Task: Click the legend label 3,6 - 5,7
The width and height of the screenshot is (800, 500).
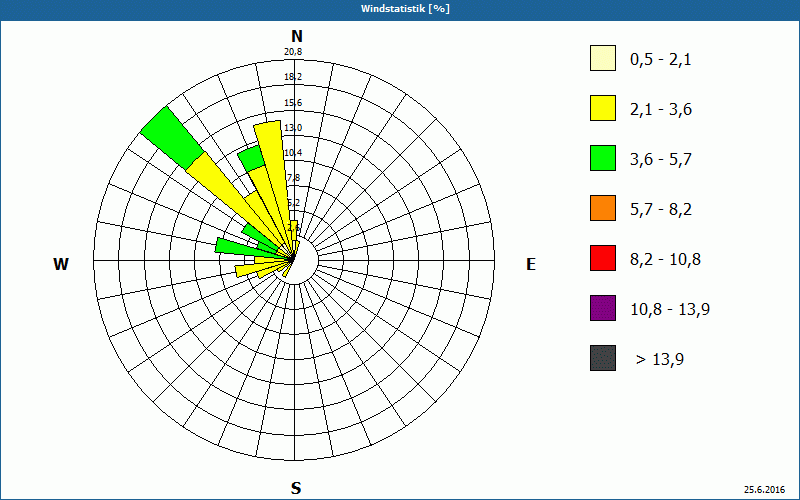Action: pos(661,160)
